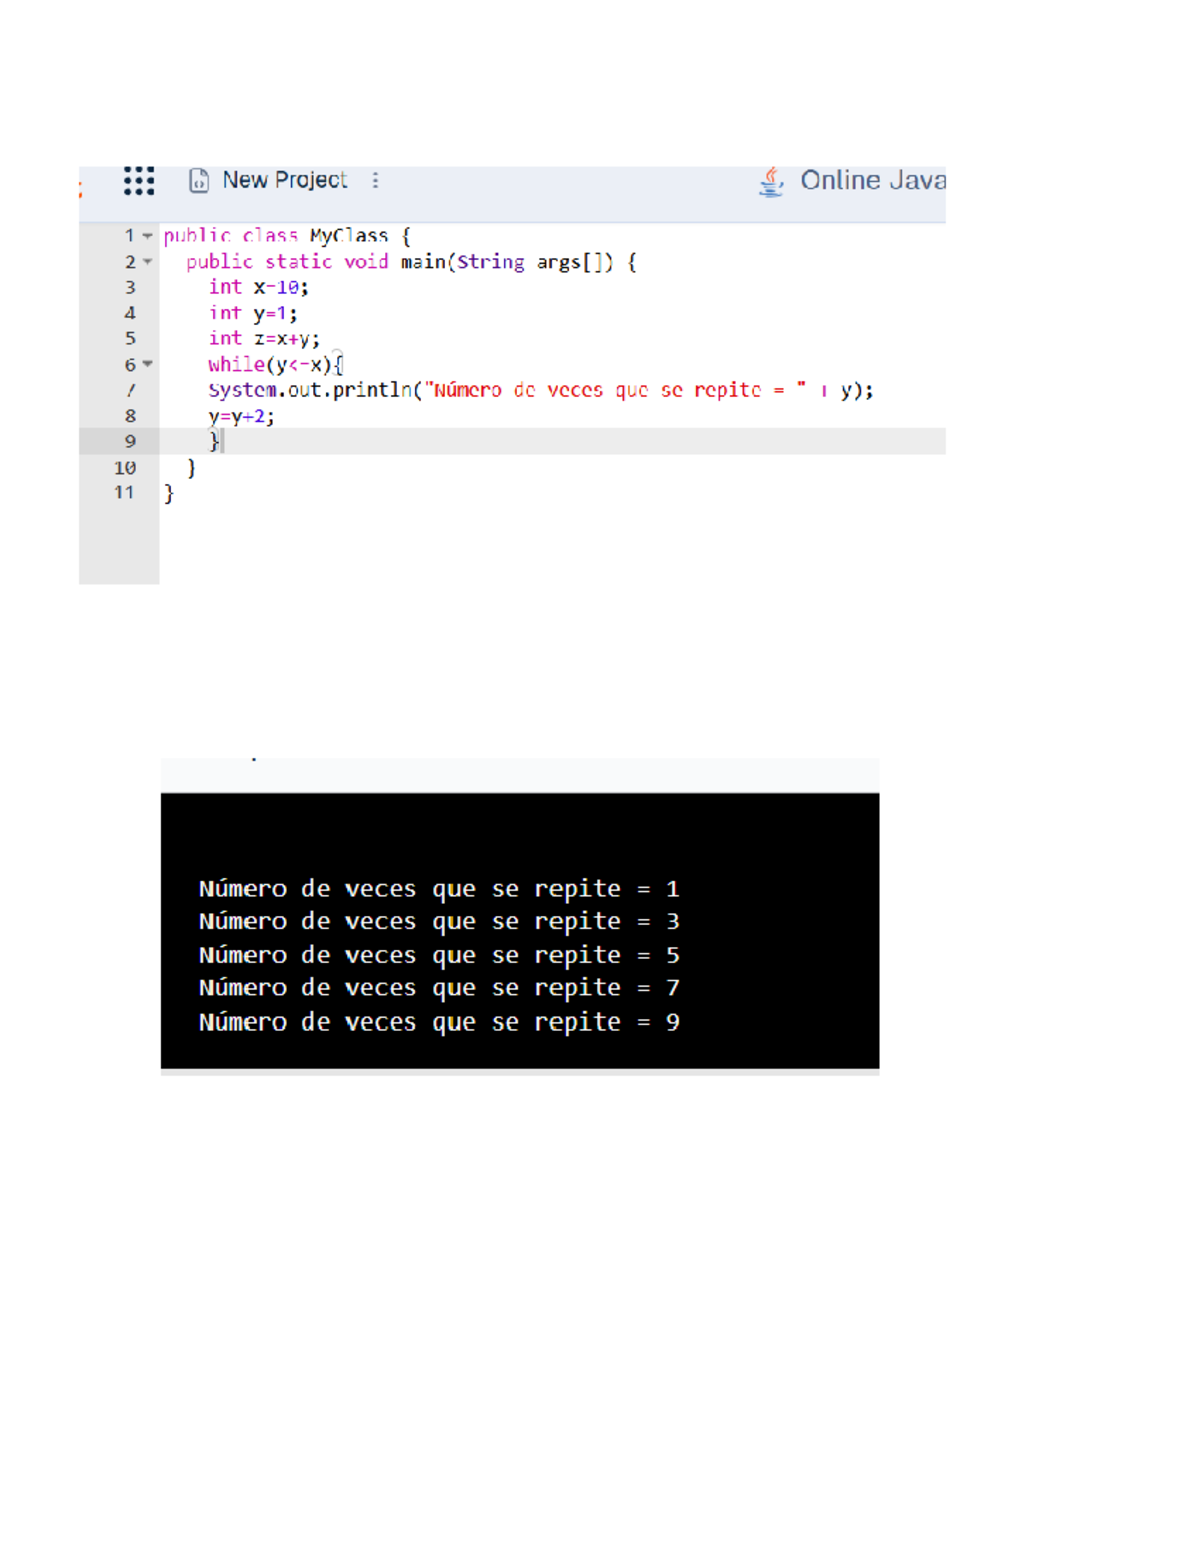The height and width of the screenshot is (1553, 1200).
Task: Select the file page icon in the header
Action: click(199, 180)
